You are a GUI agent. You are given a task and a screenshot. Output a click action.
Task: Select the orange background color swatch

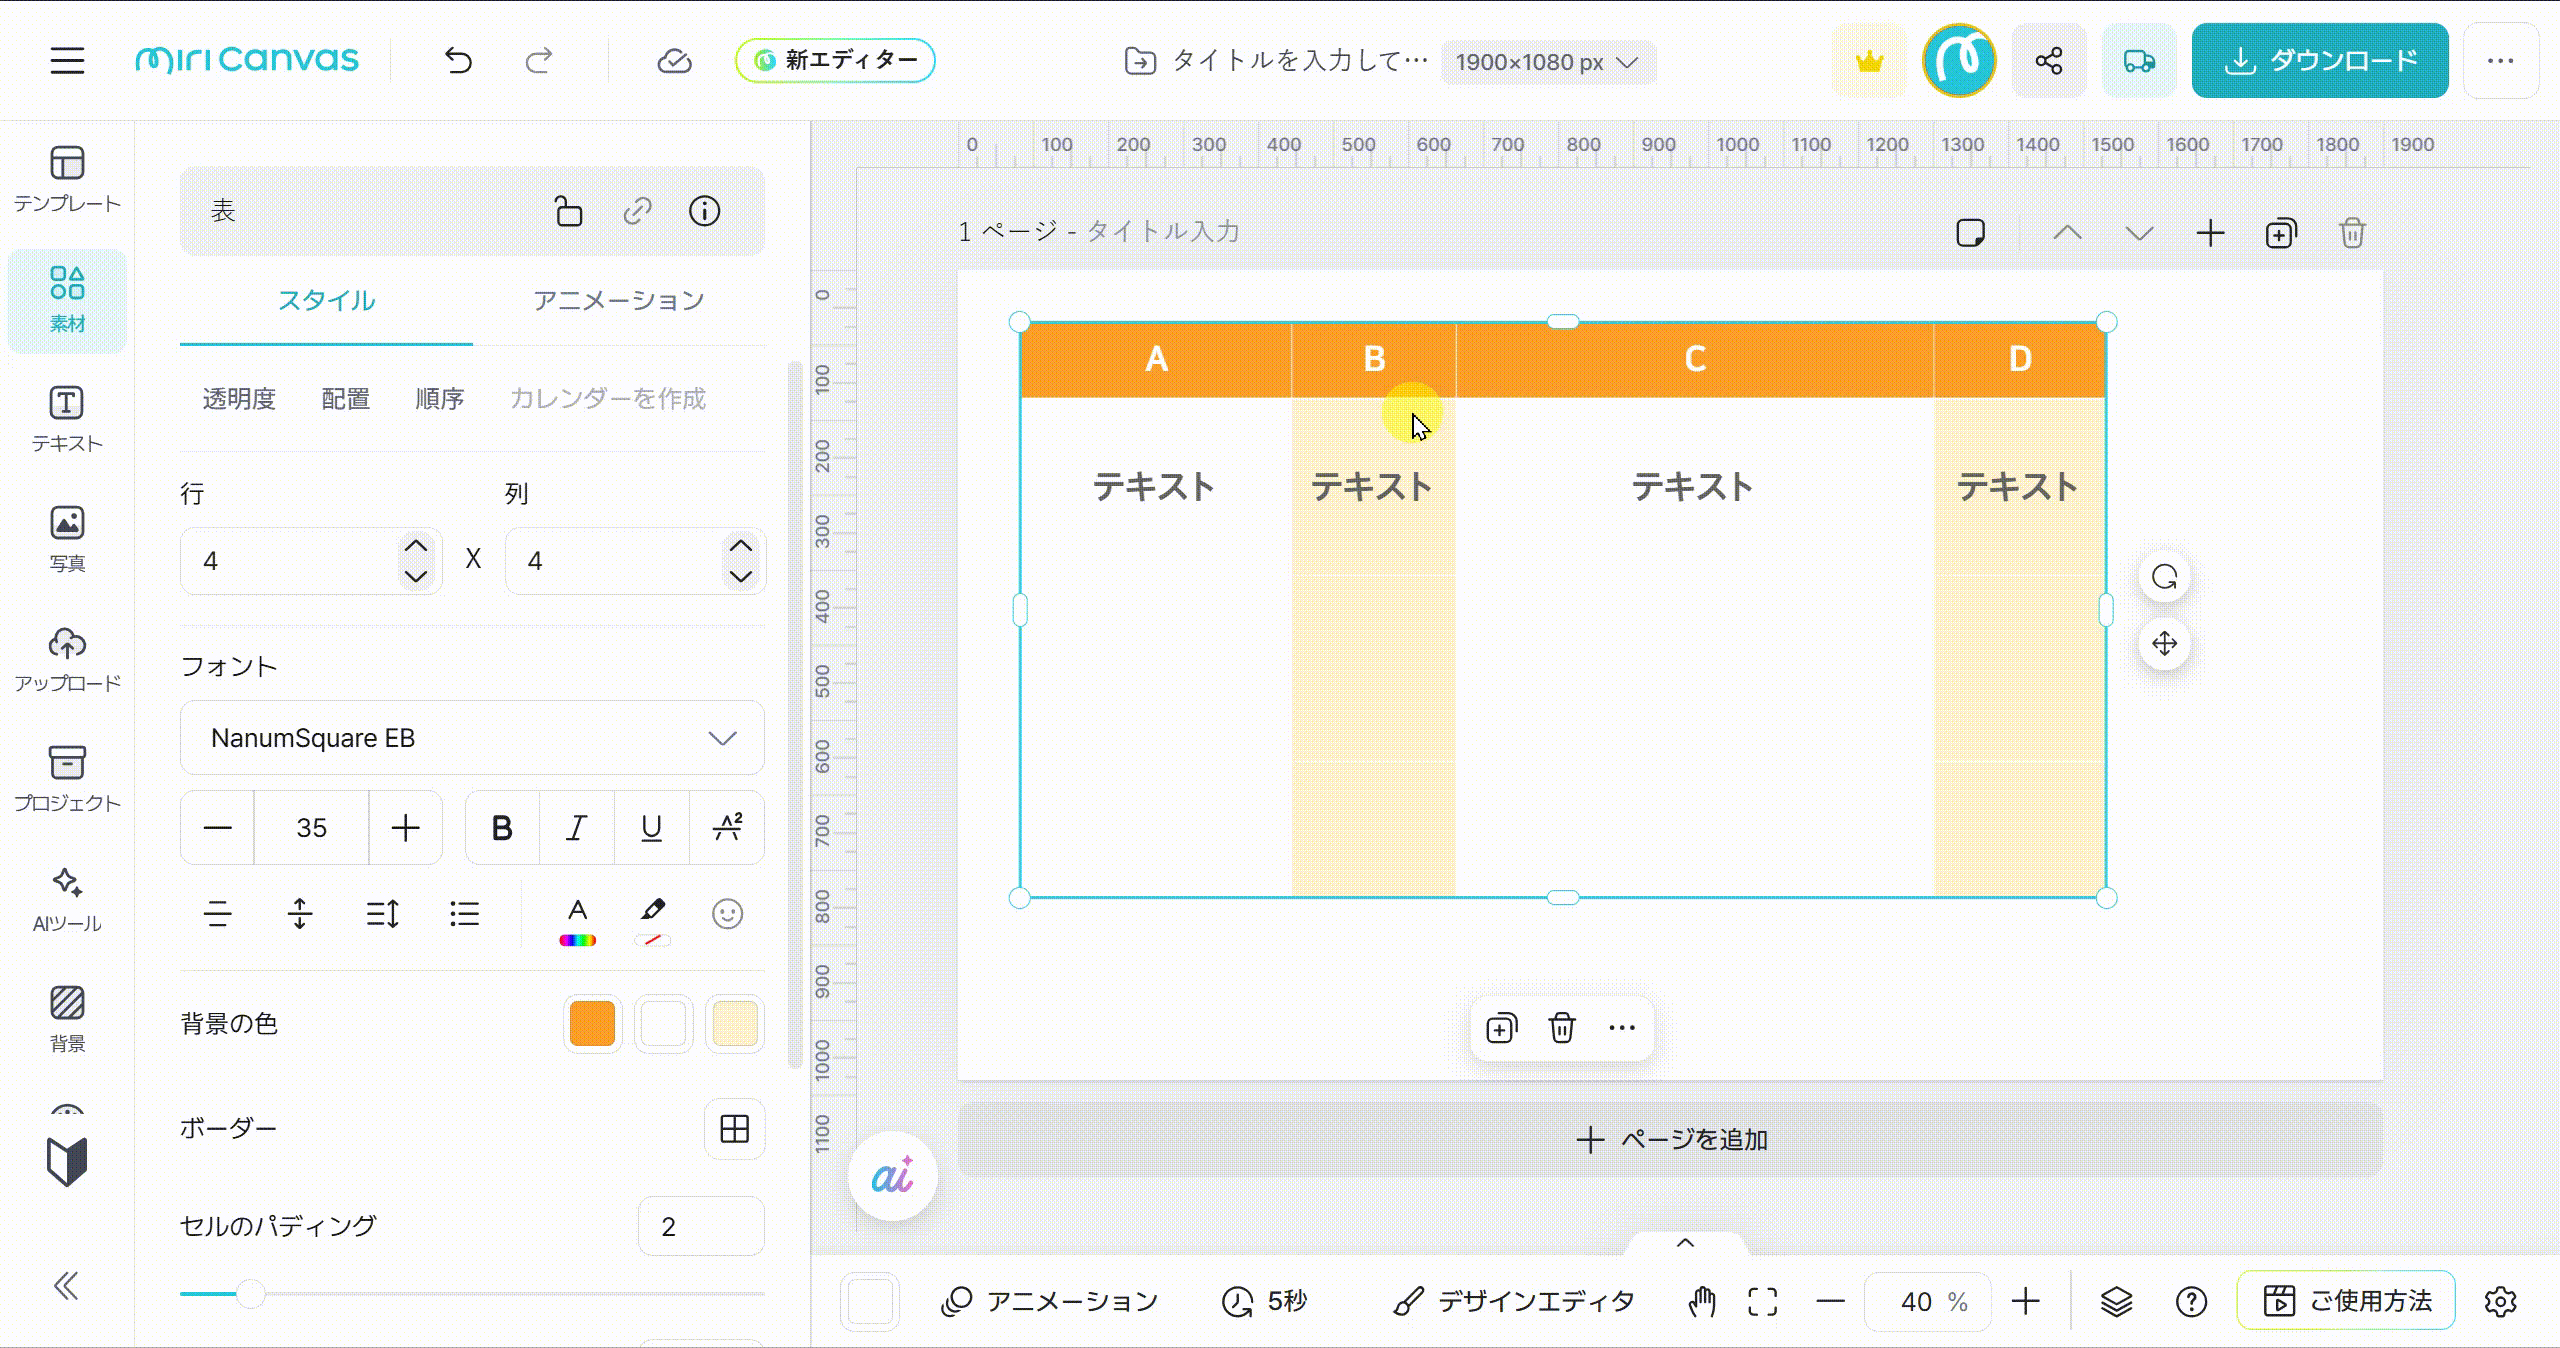tap(592, 1024)
